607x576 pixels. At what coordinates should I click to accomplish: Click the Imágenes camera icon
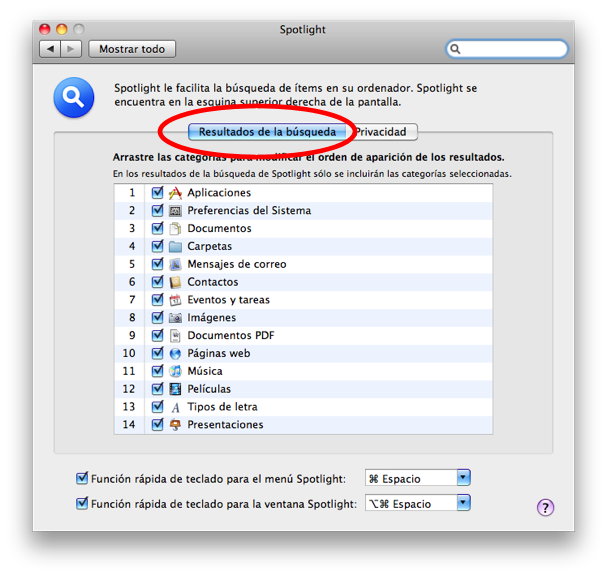[x=175, y=318]
